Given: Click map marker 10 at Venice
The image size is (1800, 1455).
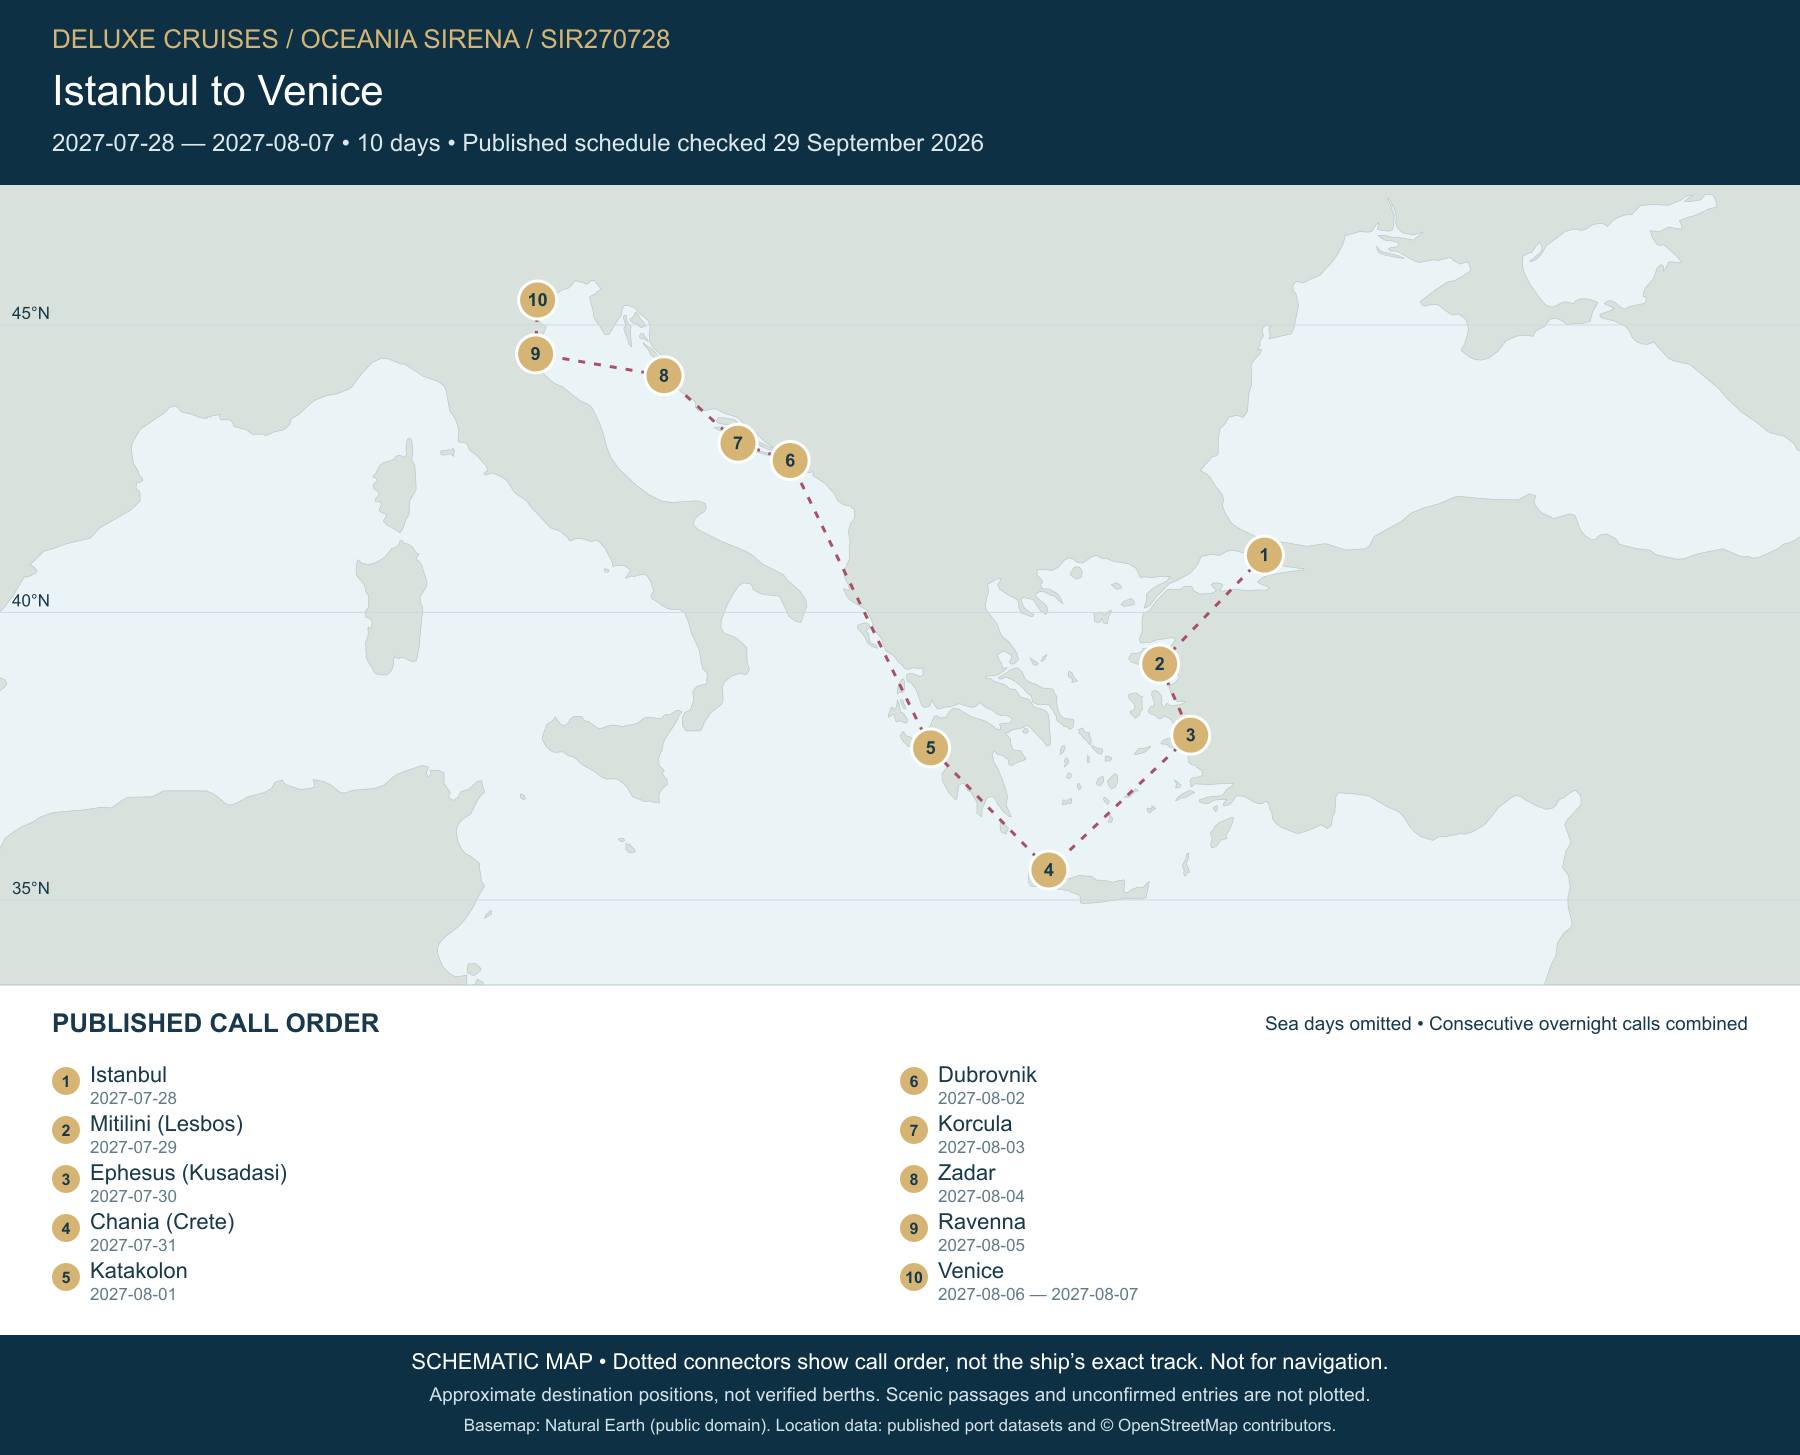Looking at the screenshot, I should [x=537, y=299].
